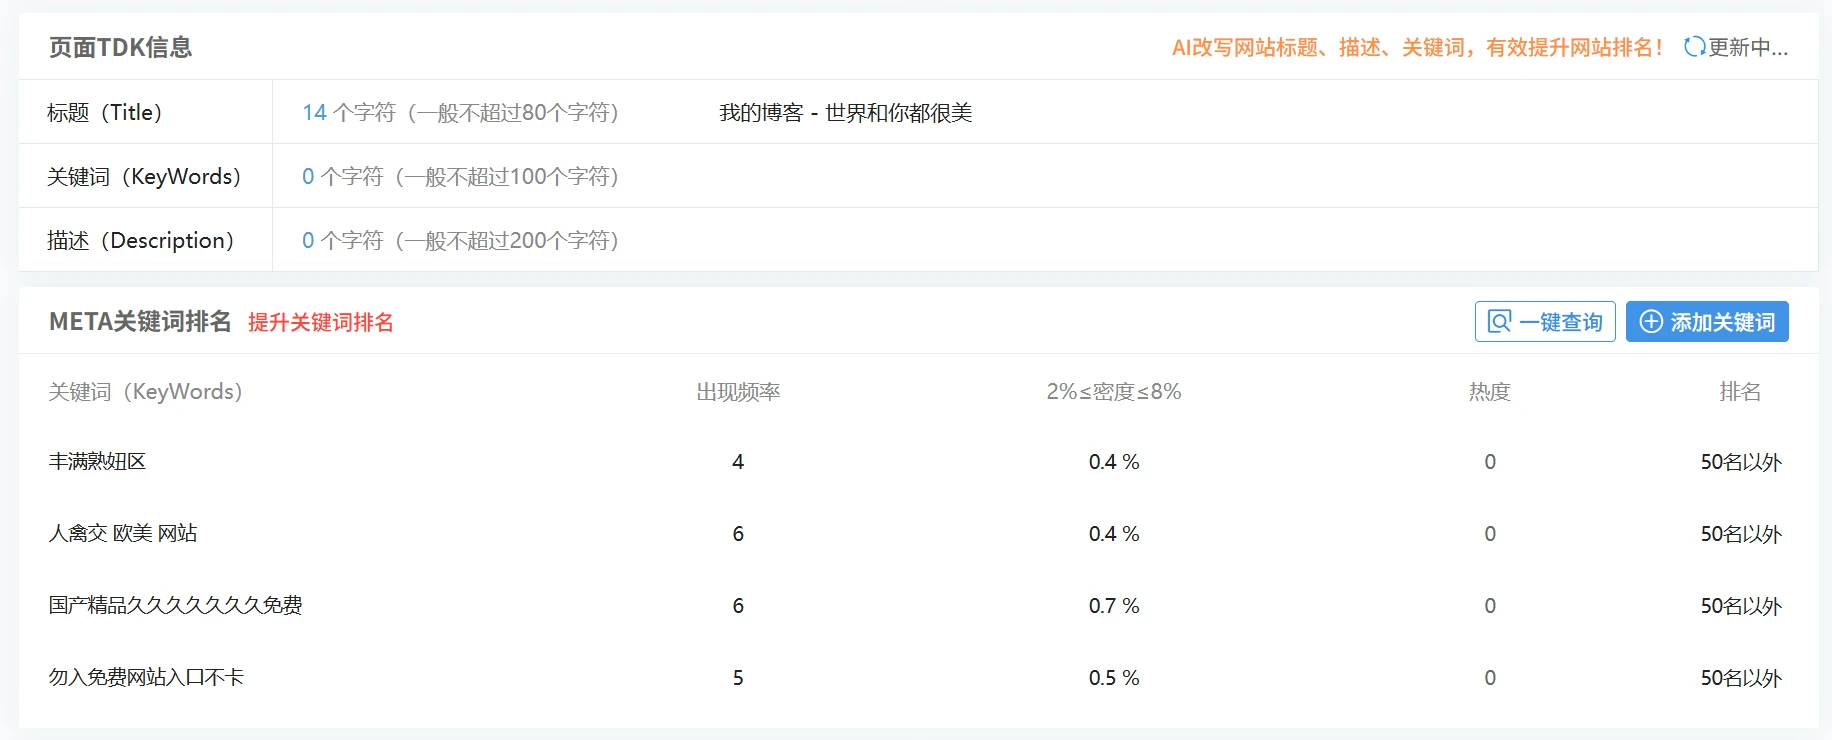Image resolution: width=1832 pixels, height=740 pixels.
Task: Click the 0.5 % density value
Action: pos(1114,678)
